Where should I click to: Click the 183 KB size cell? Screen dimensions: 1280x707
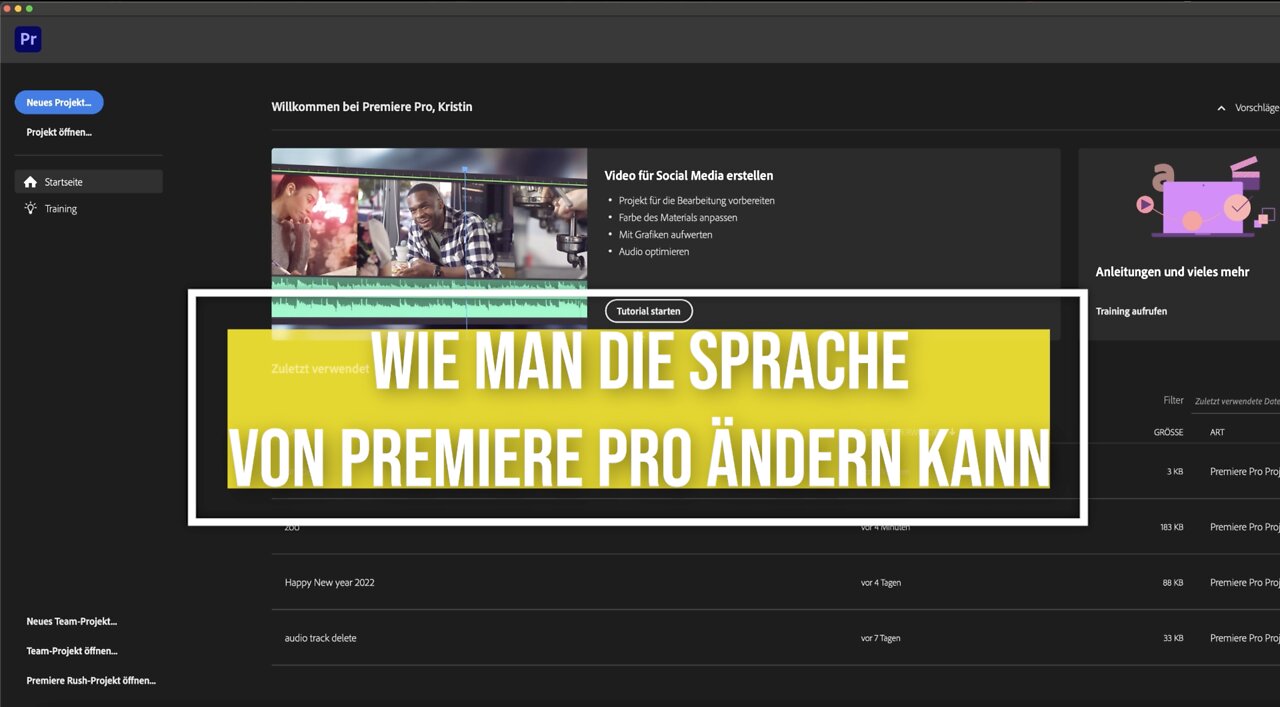pyautogui.click(x=1172, y=527)
